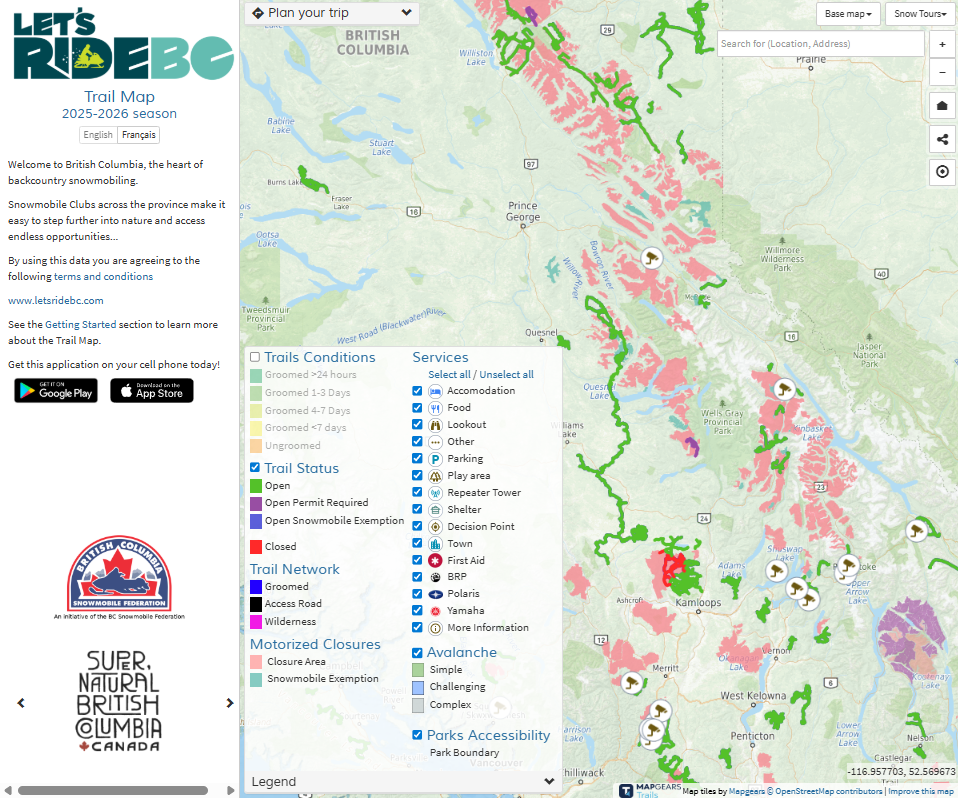Open the Base map dropdown
Image resolution: width=958 pixels, height=802 pixels.
click(x=848, y=14)
